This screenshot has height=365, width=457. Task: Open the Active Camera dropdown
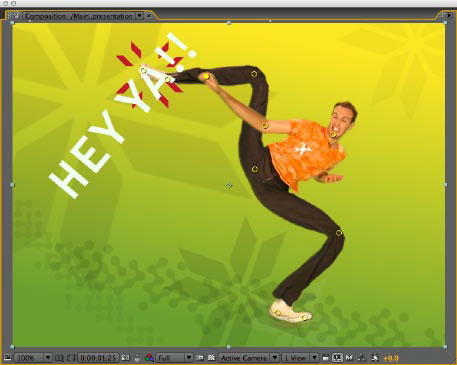tap(249, 358)
